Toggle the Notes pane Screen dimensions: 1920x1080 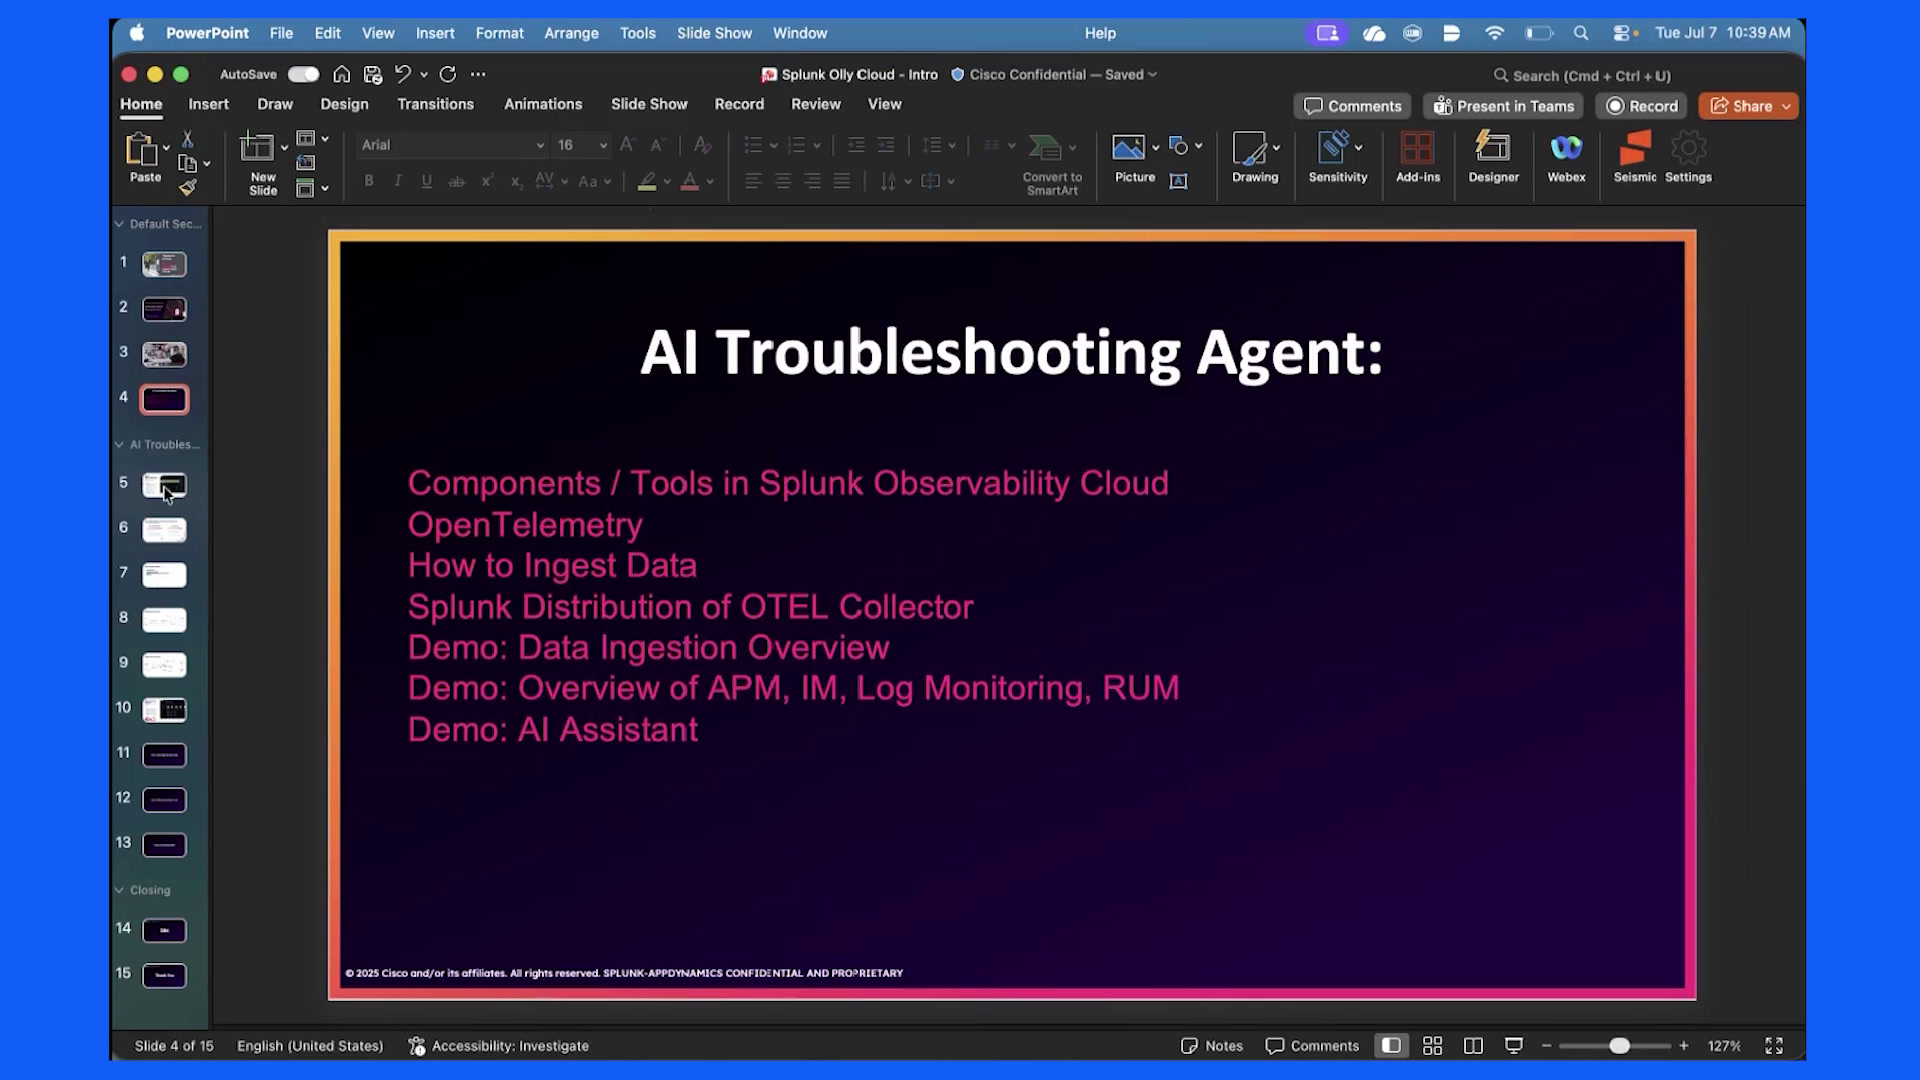(1212, 1045)
